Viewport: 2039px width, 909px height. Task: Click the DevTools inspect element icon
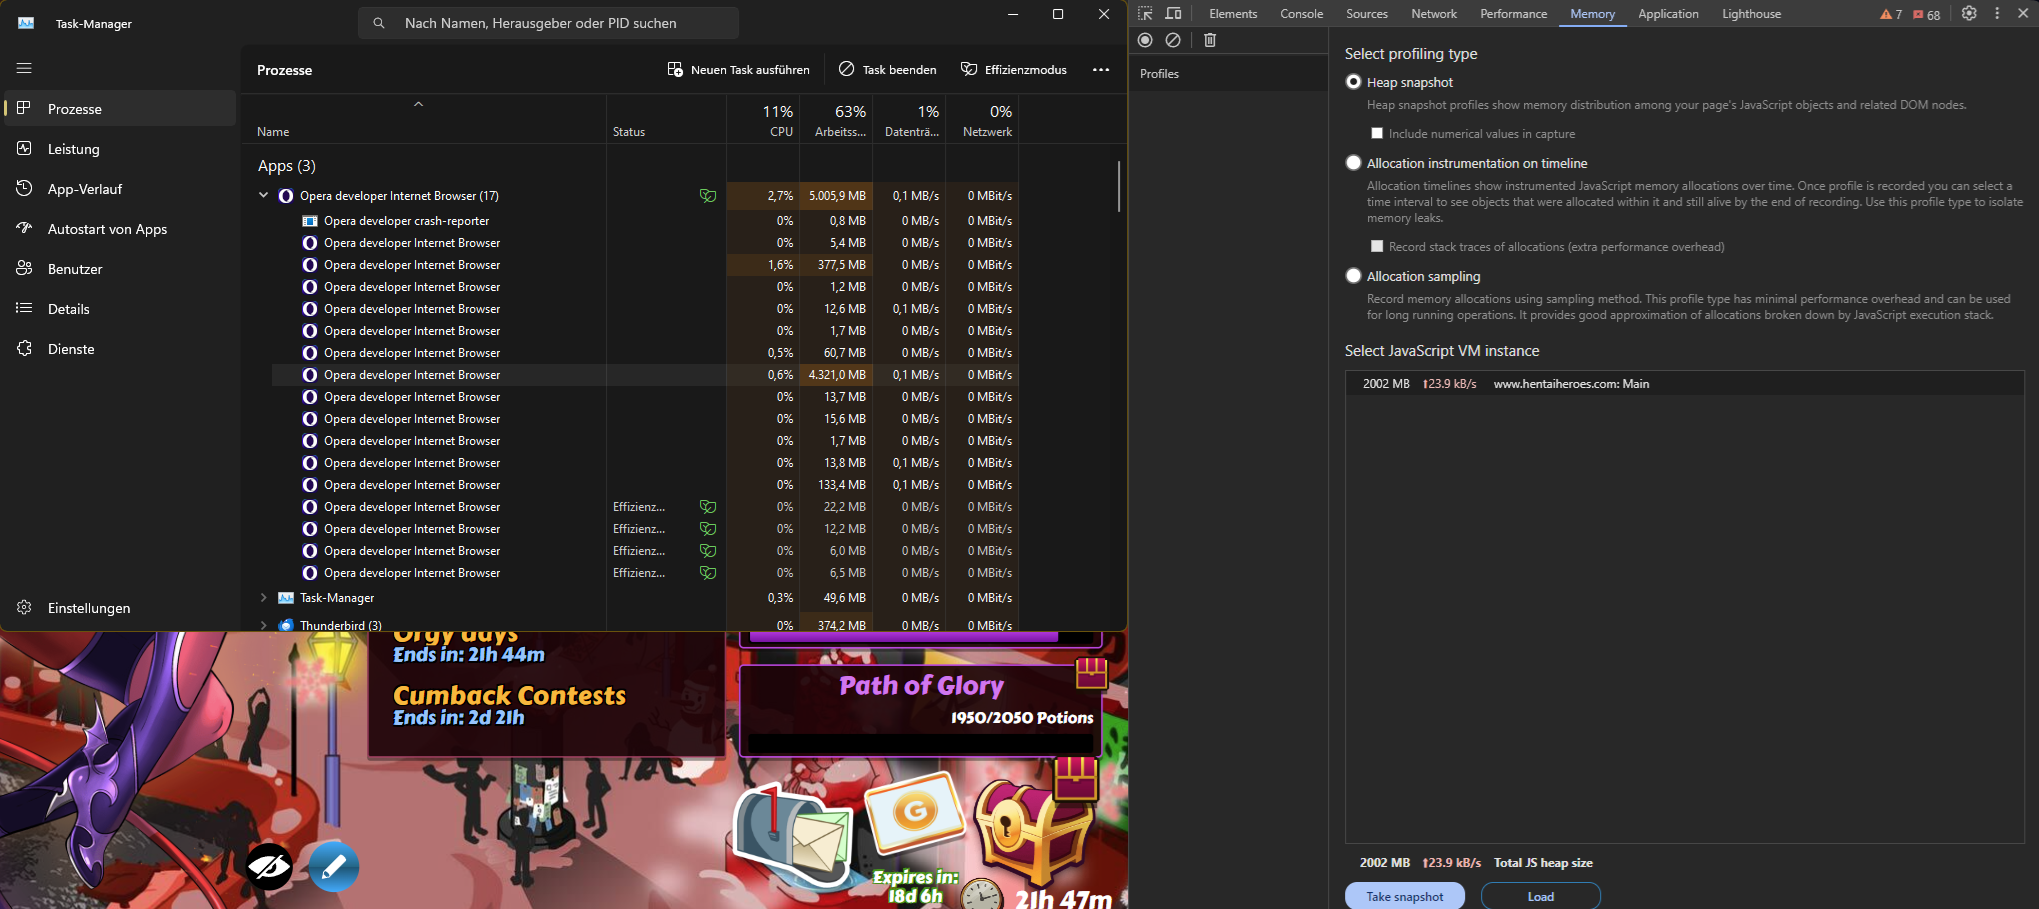click(x=1145, y=14)
